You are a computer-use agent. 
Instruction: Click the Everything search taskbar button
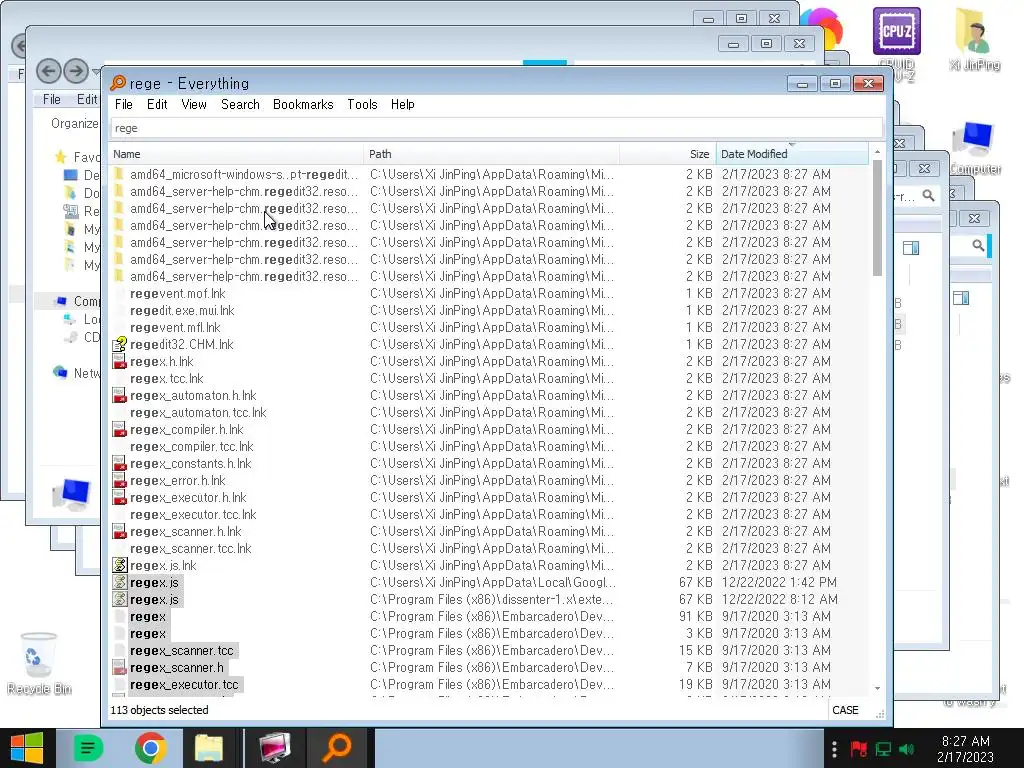[338, 748]
